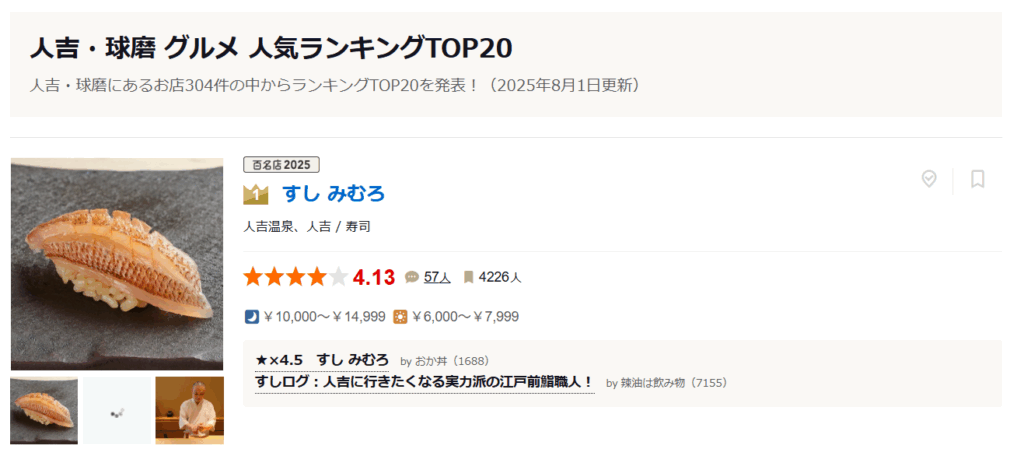
Task: Click the dinner moon price icon
Action: click(x=251, y=317)
